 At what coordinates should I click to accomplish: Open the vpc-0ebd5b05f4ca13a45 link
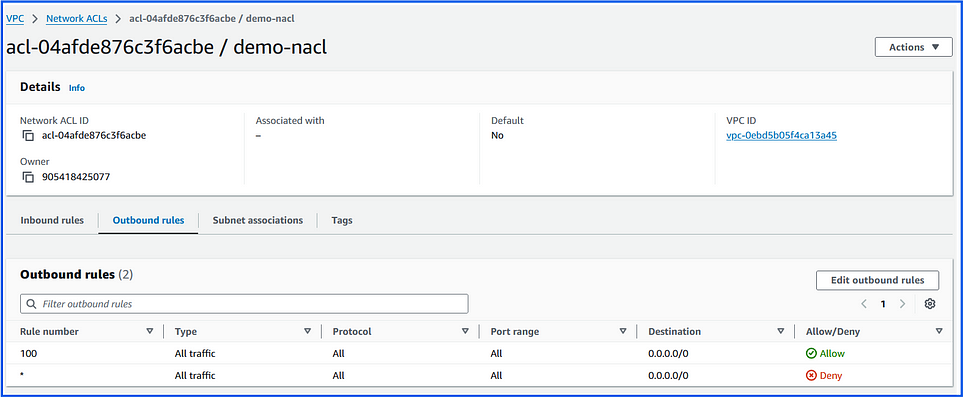coord(781,136)
